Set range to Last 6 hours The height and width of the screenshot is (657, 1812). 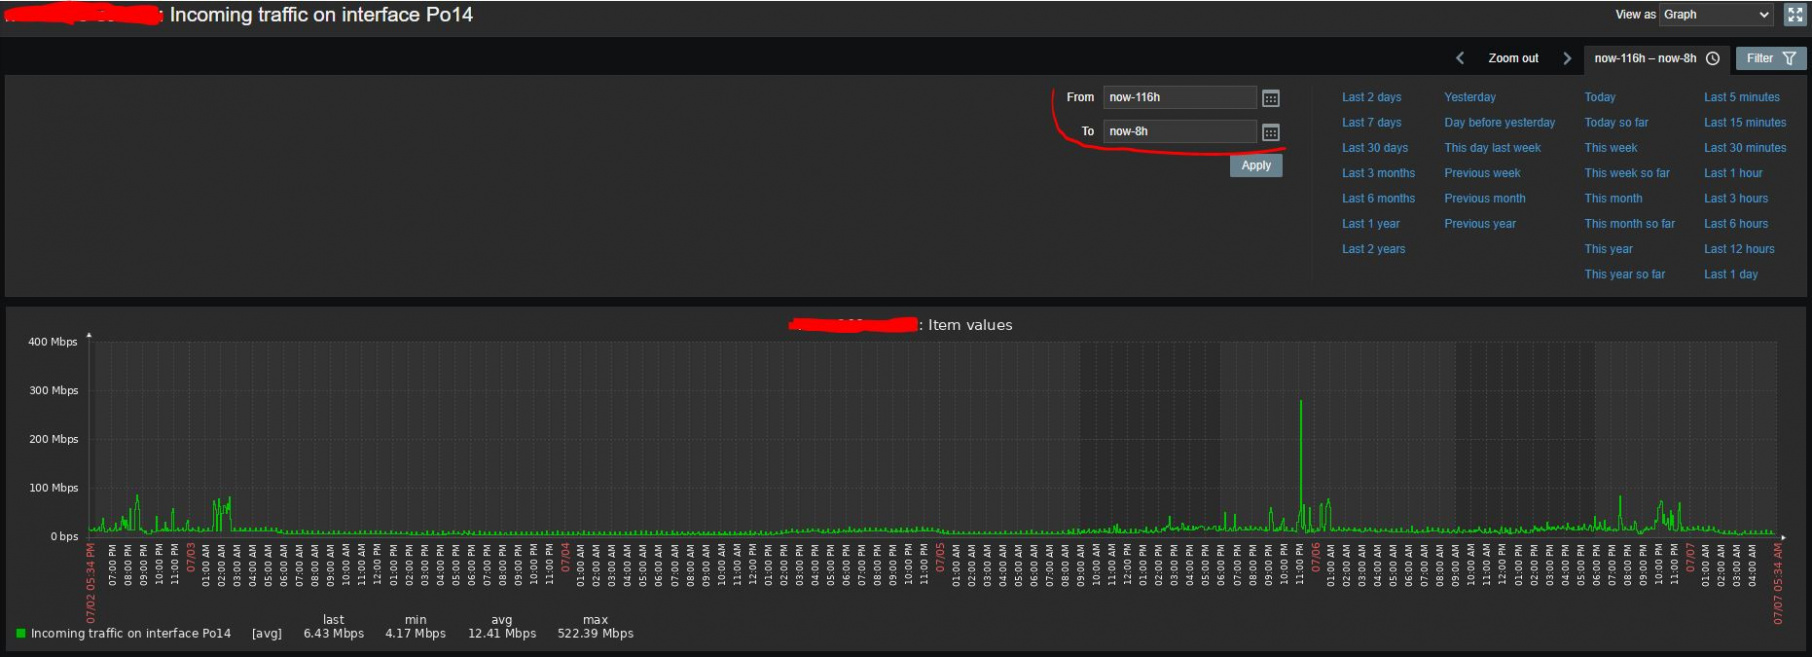(1736, 223)
